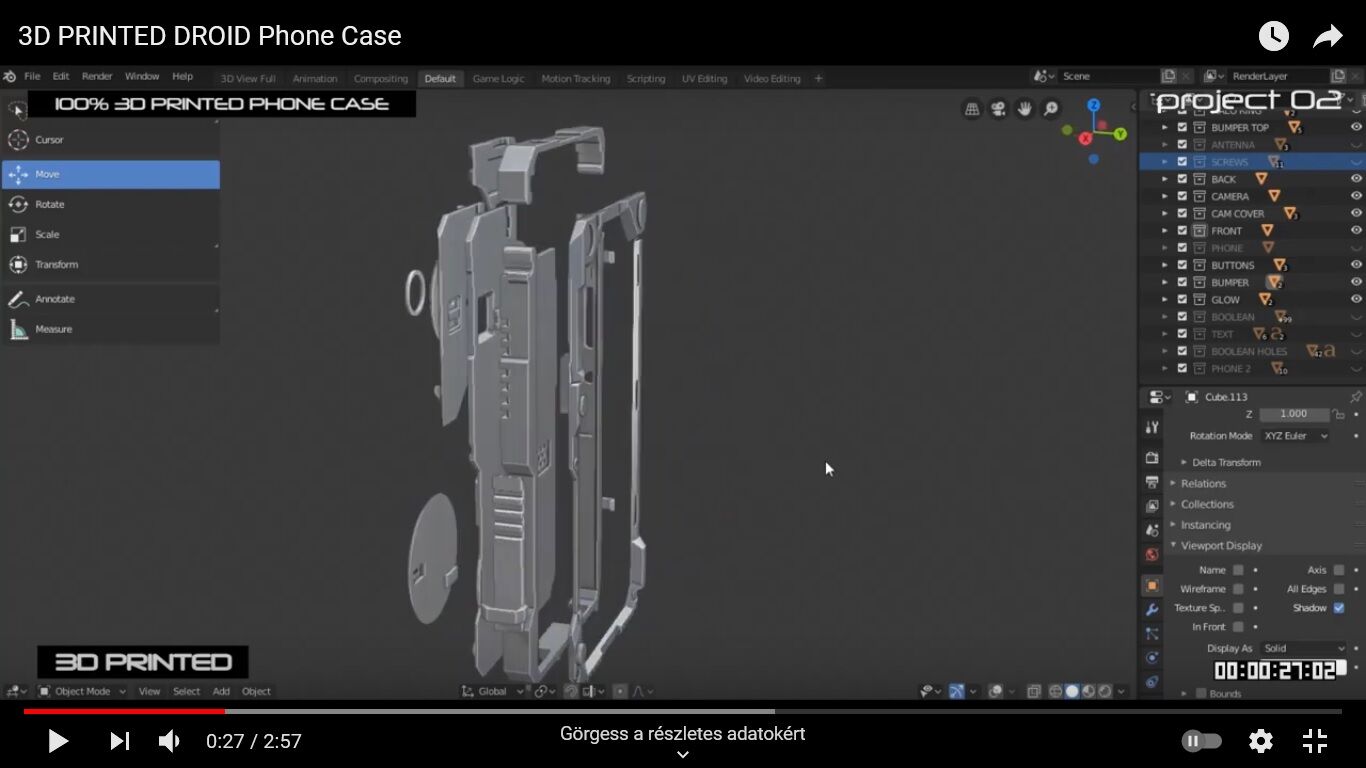1366x768 pixels.
Task: Click the pan view hand icon
Action: (x=1024, y=109)
